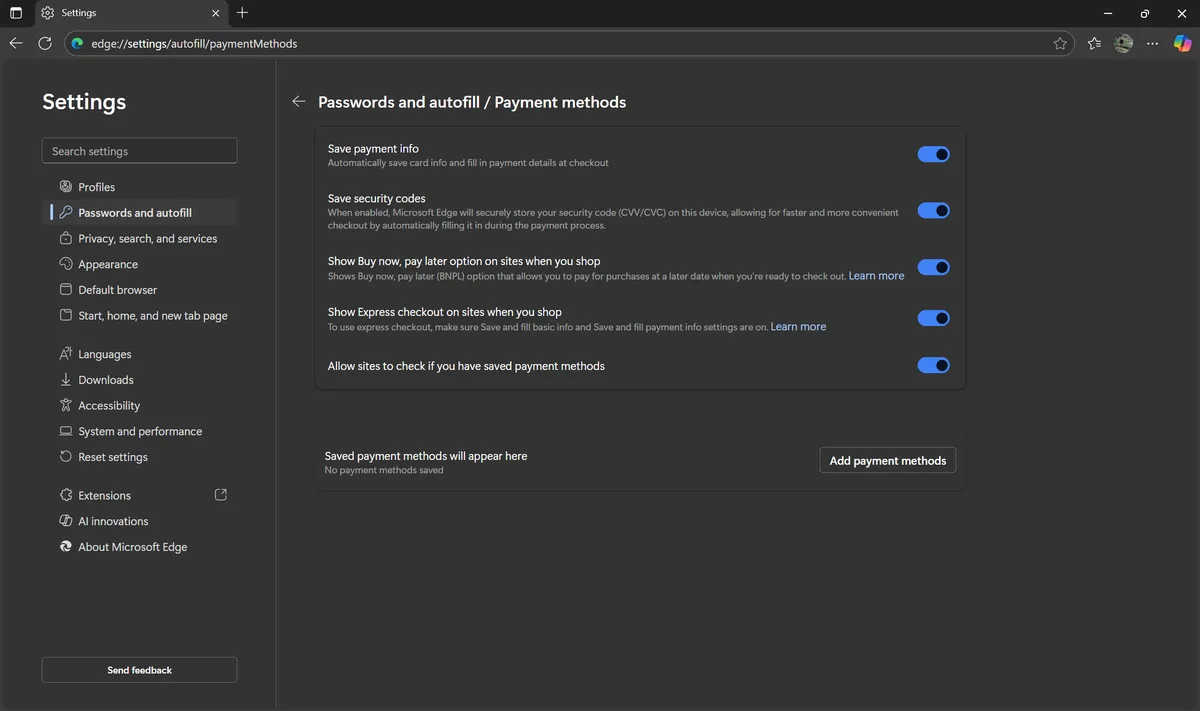Go to Appearance settings
Screen dimensions: 1200x711
(108, 265)
